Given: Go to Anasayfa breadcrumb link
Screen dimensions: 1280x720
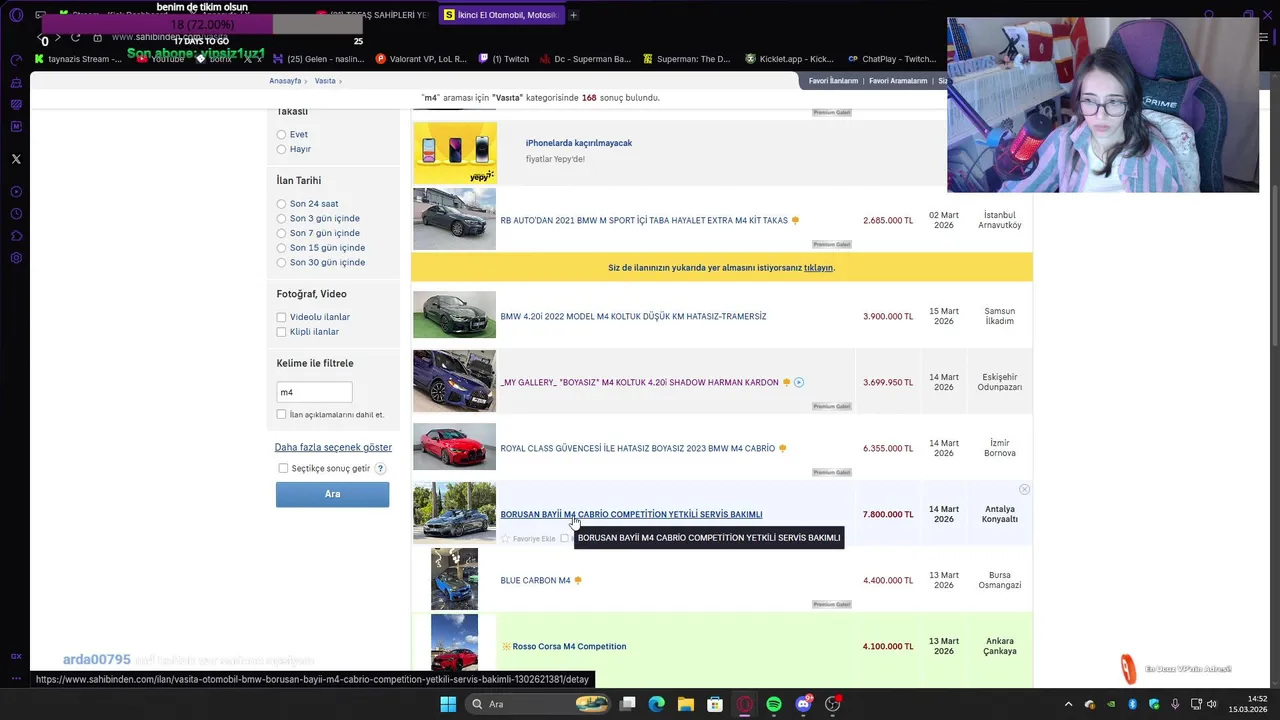Looking at the screenshot, I should pos(285,81).
